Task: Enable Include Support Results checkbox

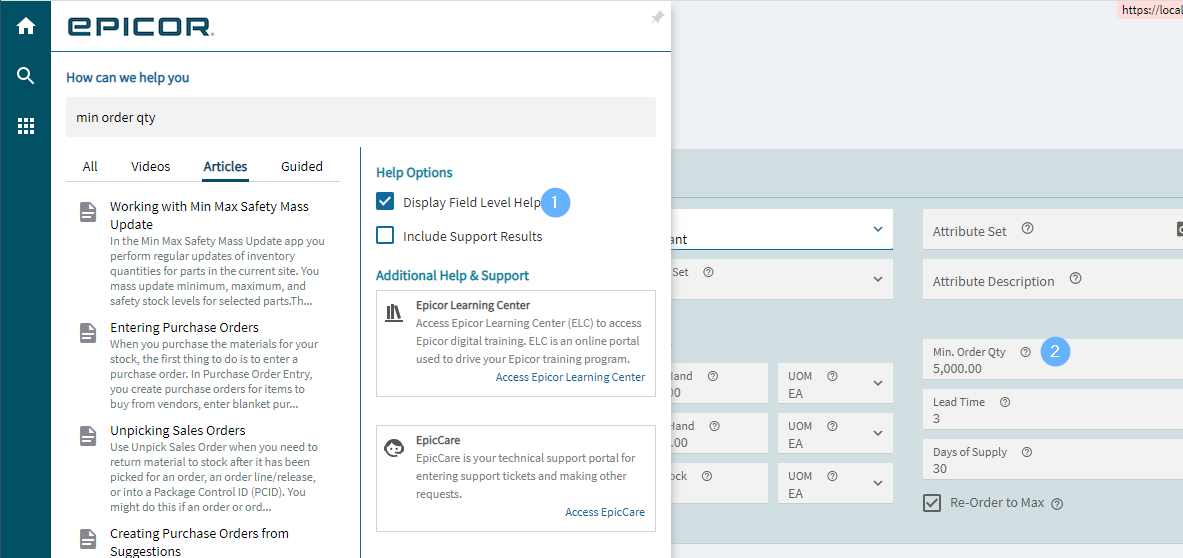Action: tap(385, 236)
